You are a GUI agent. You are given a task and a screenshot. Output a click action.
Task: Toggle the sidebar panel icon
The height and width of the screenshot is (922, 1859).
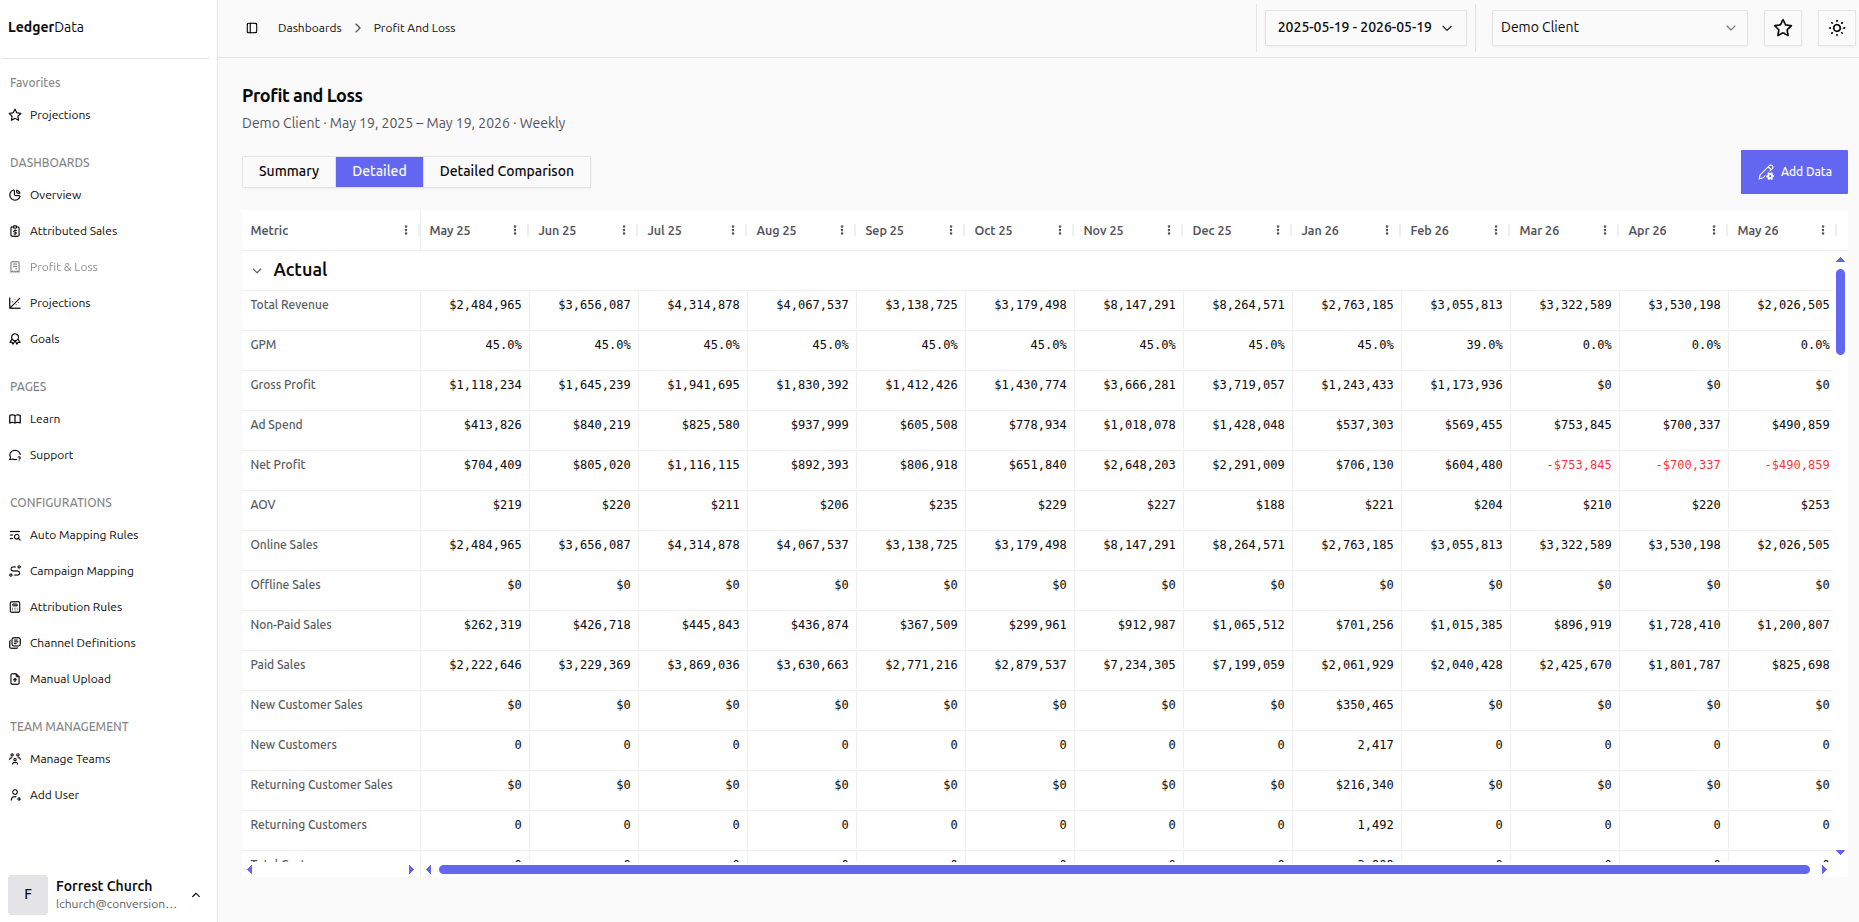coord(252,28)
